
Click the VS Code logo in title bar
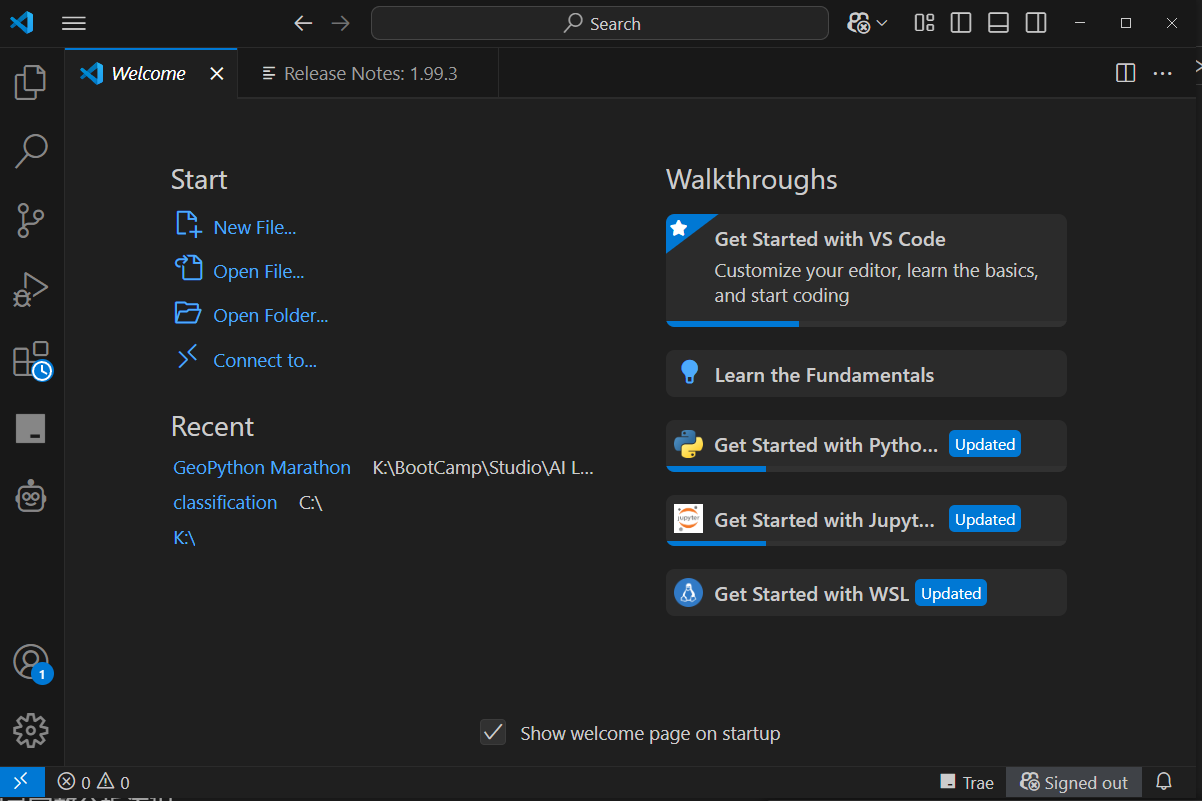(x=21, y=23)
